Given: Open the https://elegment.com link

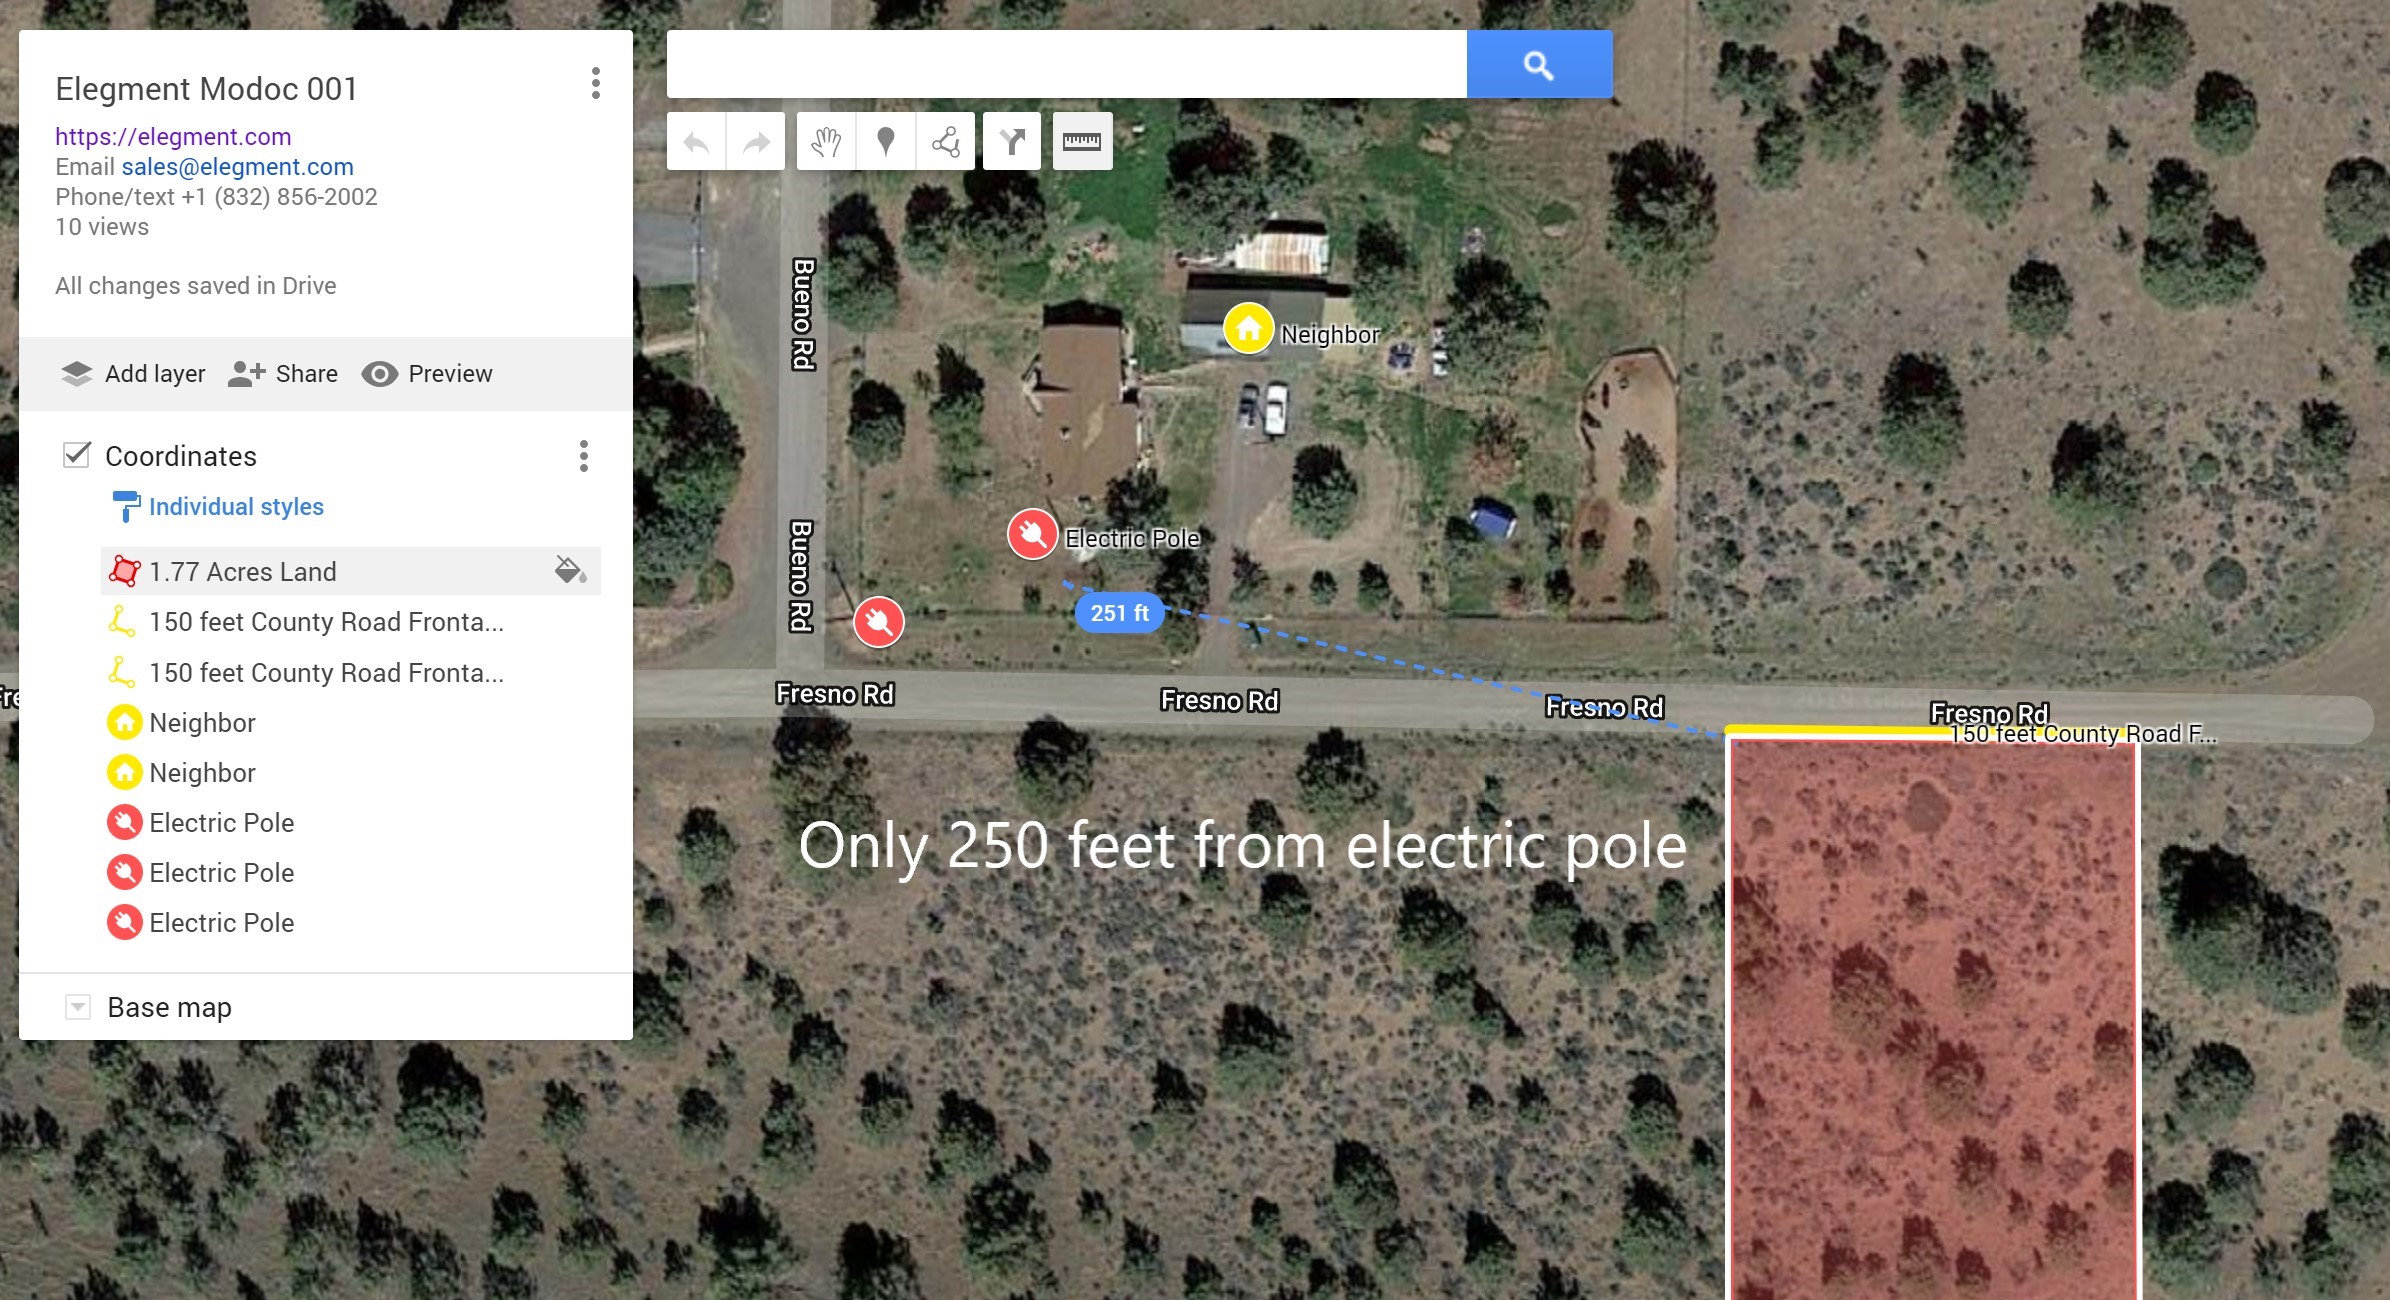Looking at the screenshot, I should (173, 136).
